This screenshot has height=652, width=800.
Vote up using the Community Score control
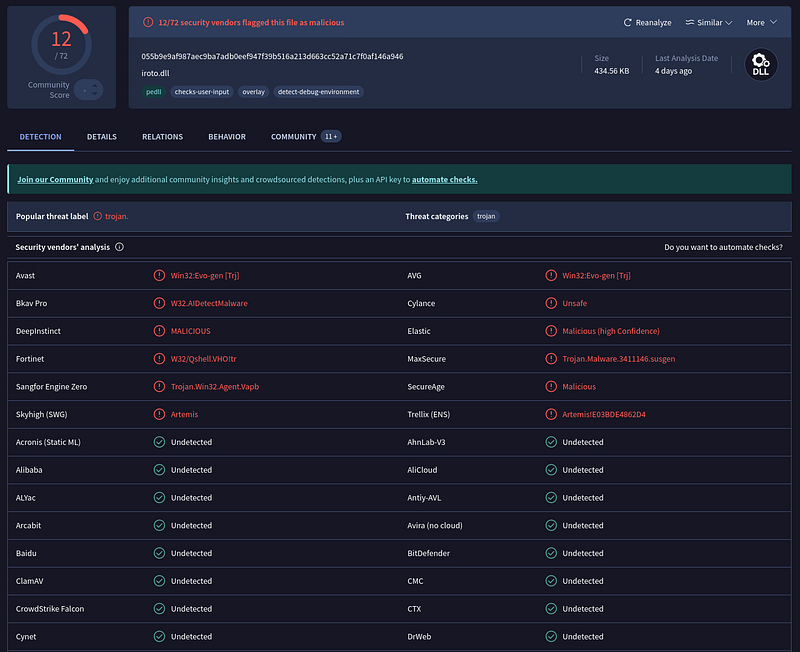coord(94,86)
